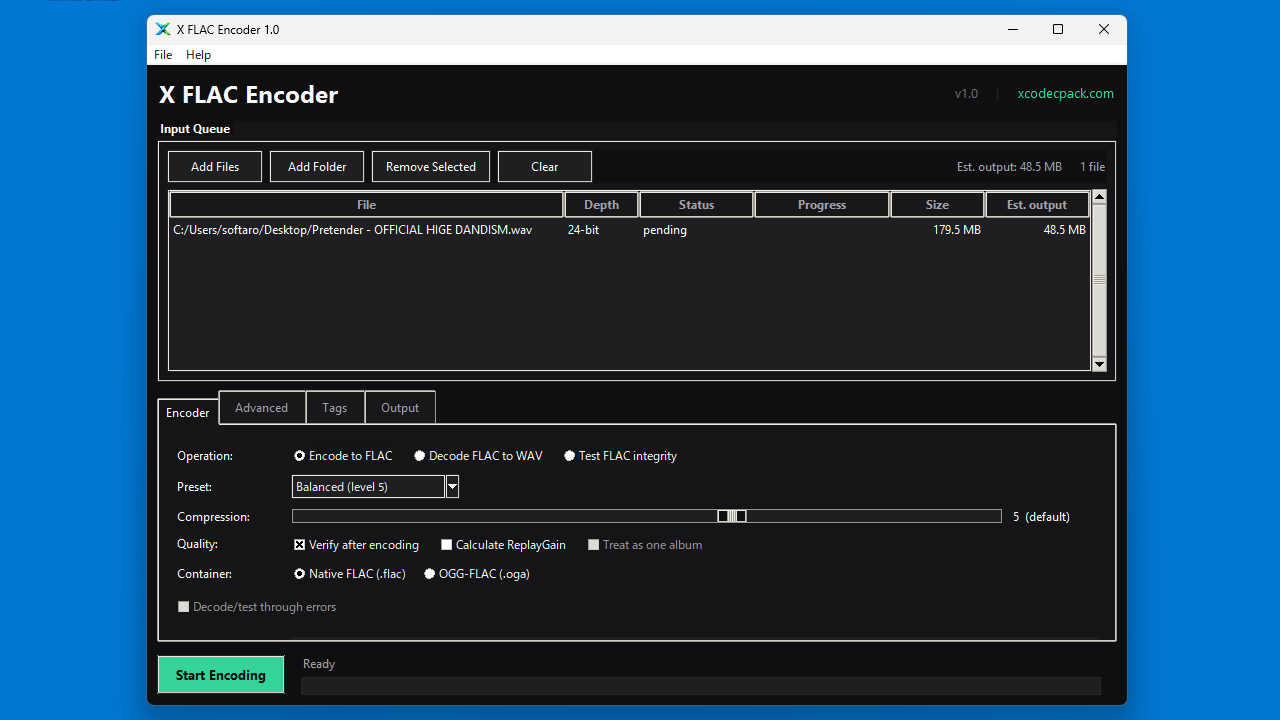
Task: Click the Add Folder button
Action: click(x=317, y=167)
